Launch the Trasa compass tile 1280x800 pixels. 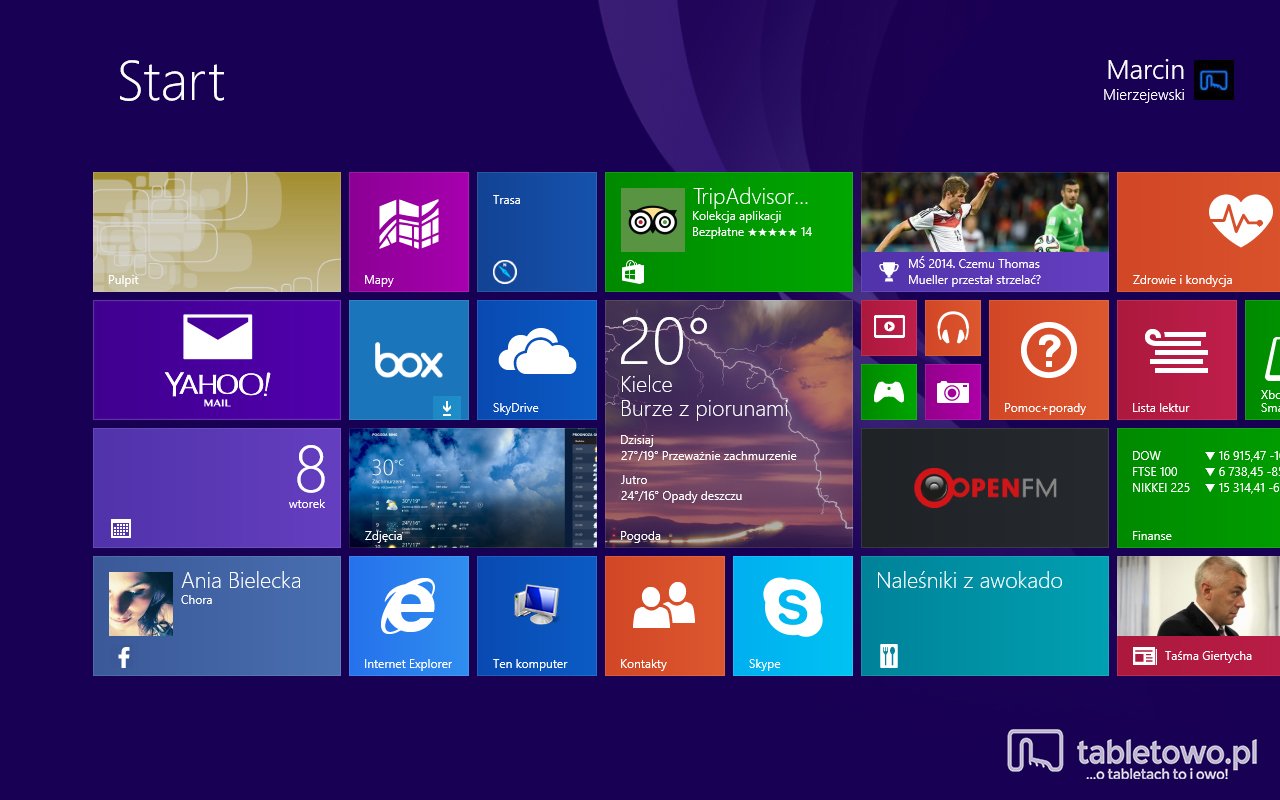coord(537,232)
